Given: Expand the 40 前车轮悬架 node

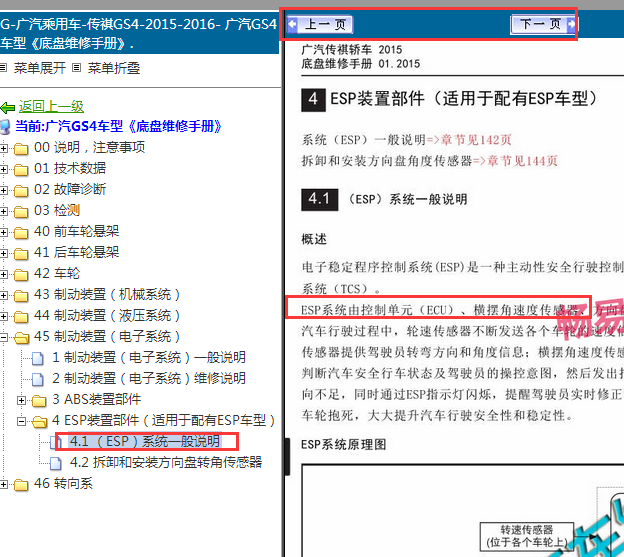Looking at the screenshot, I should pos(3,232).
